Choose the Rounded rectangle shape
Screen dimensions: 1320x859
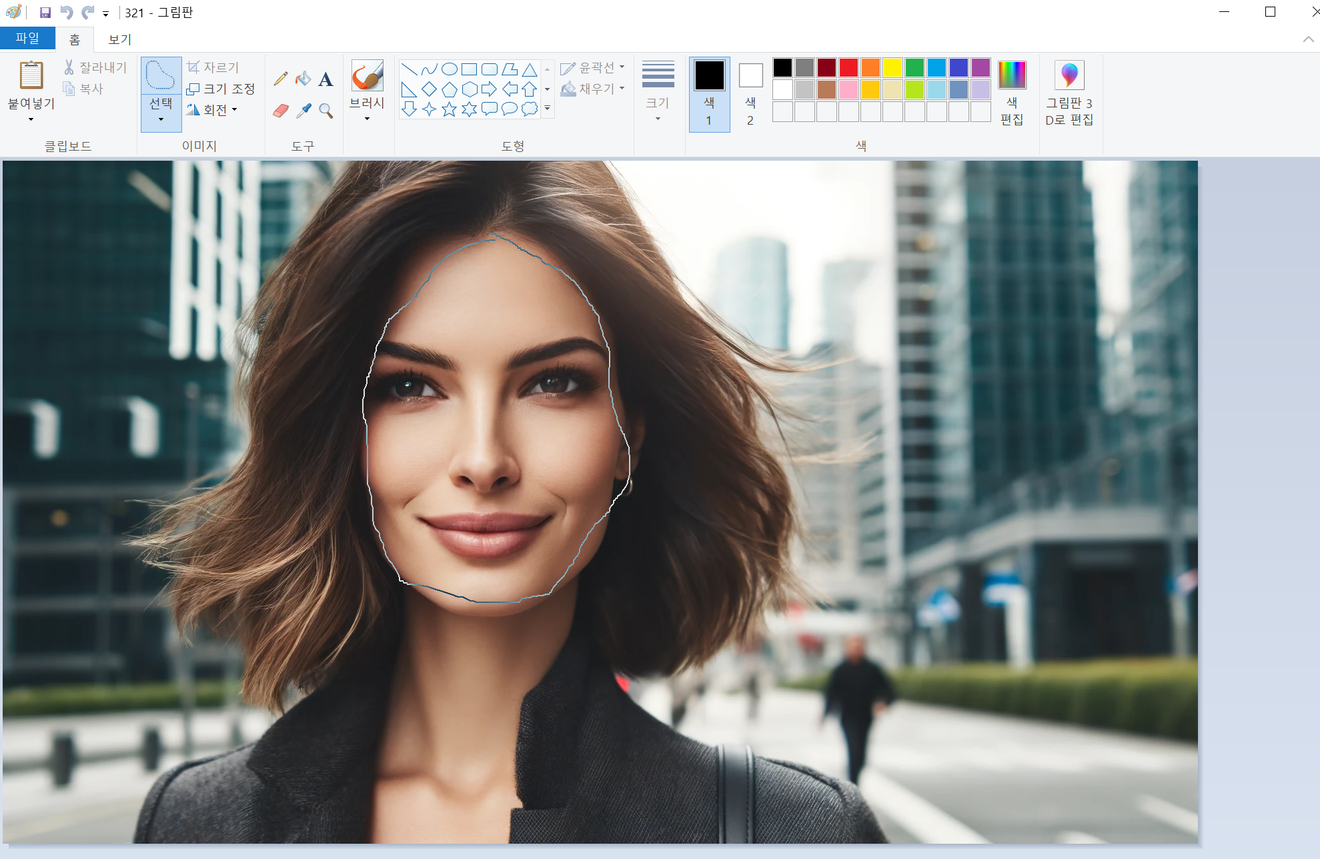tap(489, 69)
